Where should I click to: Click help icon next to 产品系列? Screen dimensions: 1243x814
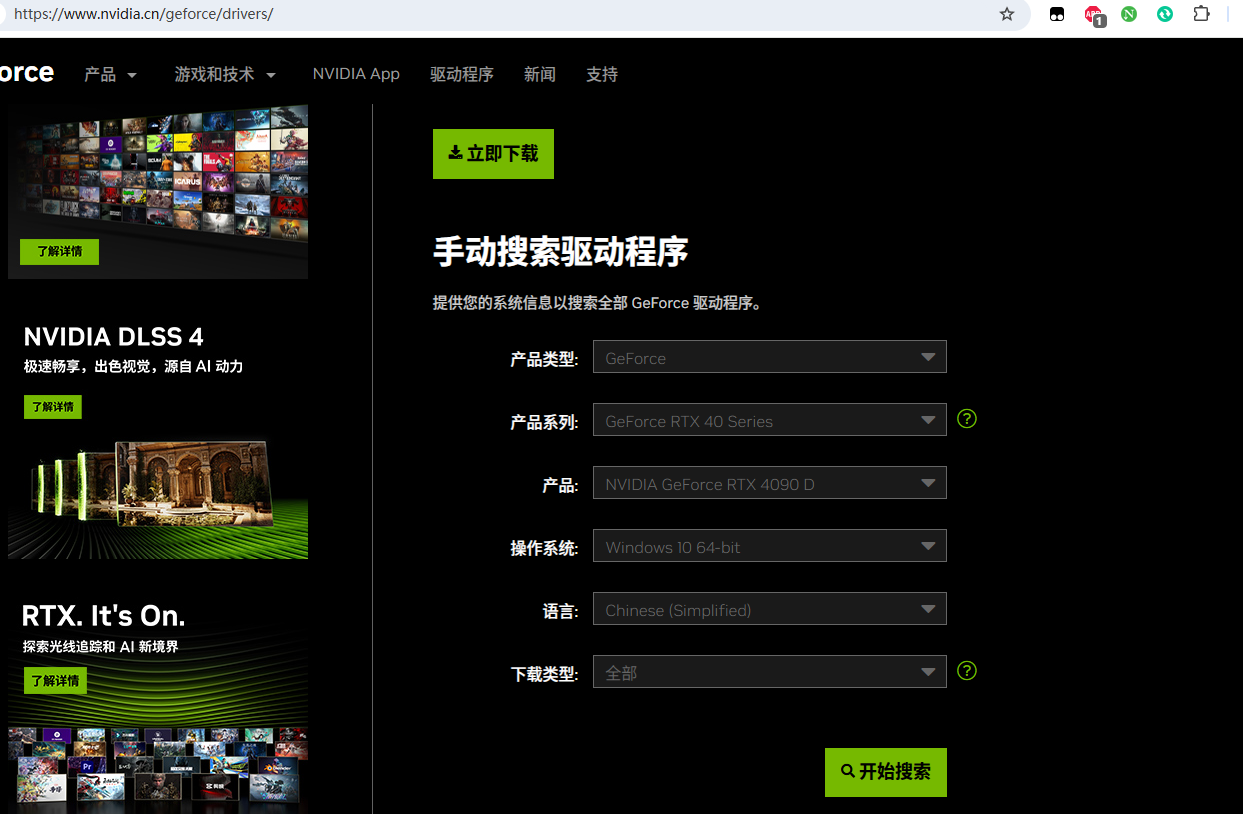coord(966,419)
